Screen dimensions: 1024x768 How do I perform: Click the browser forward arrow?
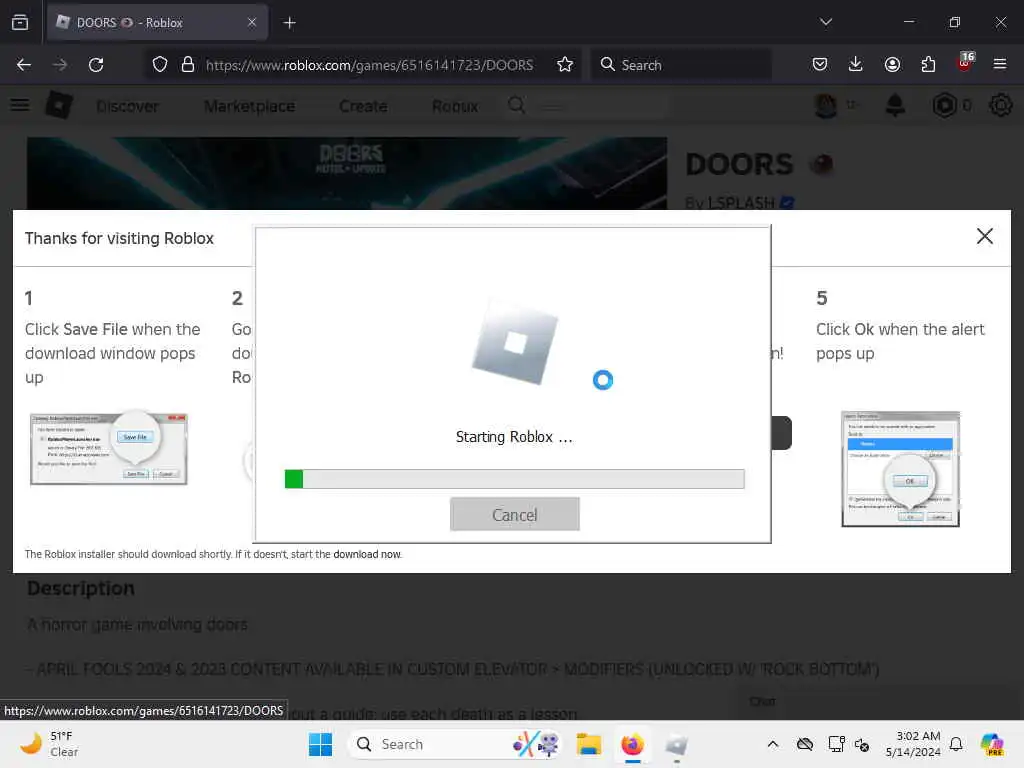click(60, 65)
